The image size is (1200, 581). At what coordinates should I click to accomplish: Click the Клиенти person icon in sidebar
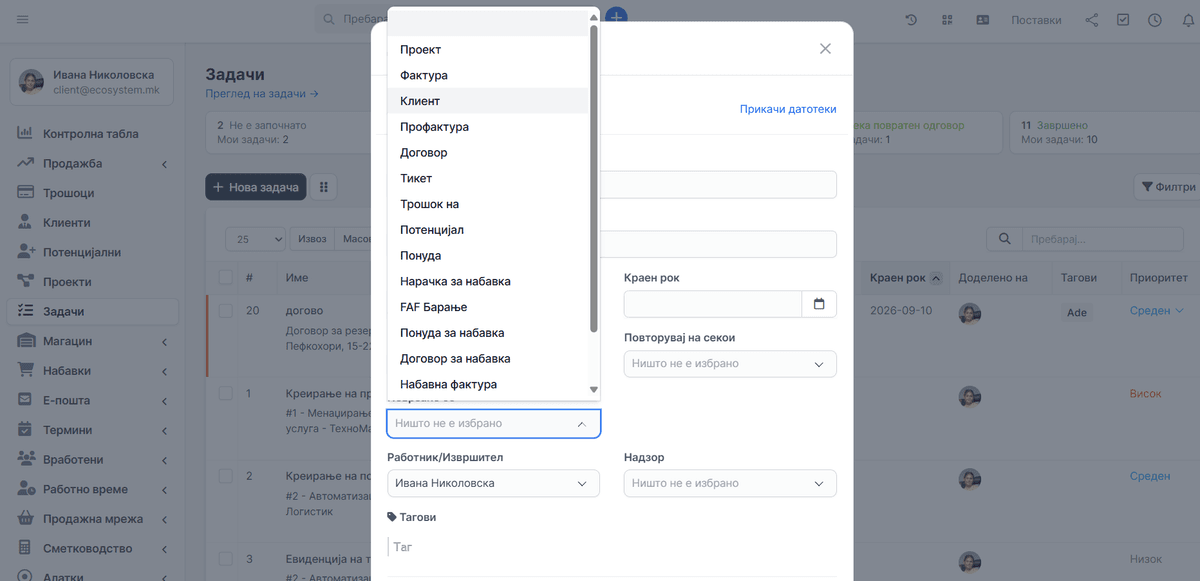(25, 223)
